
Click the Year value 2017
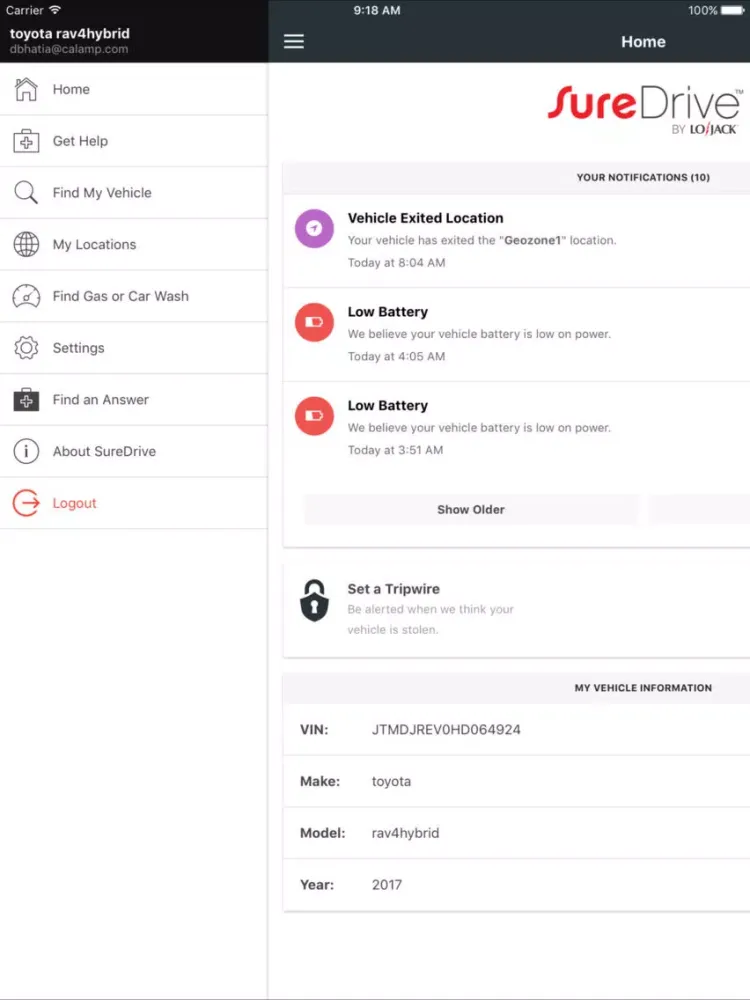point(387,885)
